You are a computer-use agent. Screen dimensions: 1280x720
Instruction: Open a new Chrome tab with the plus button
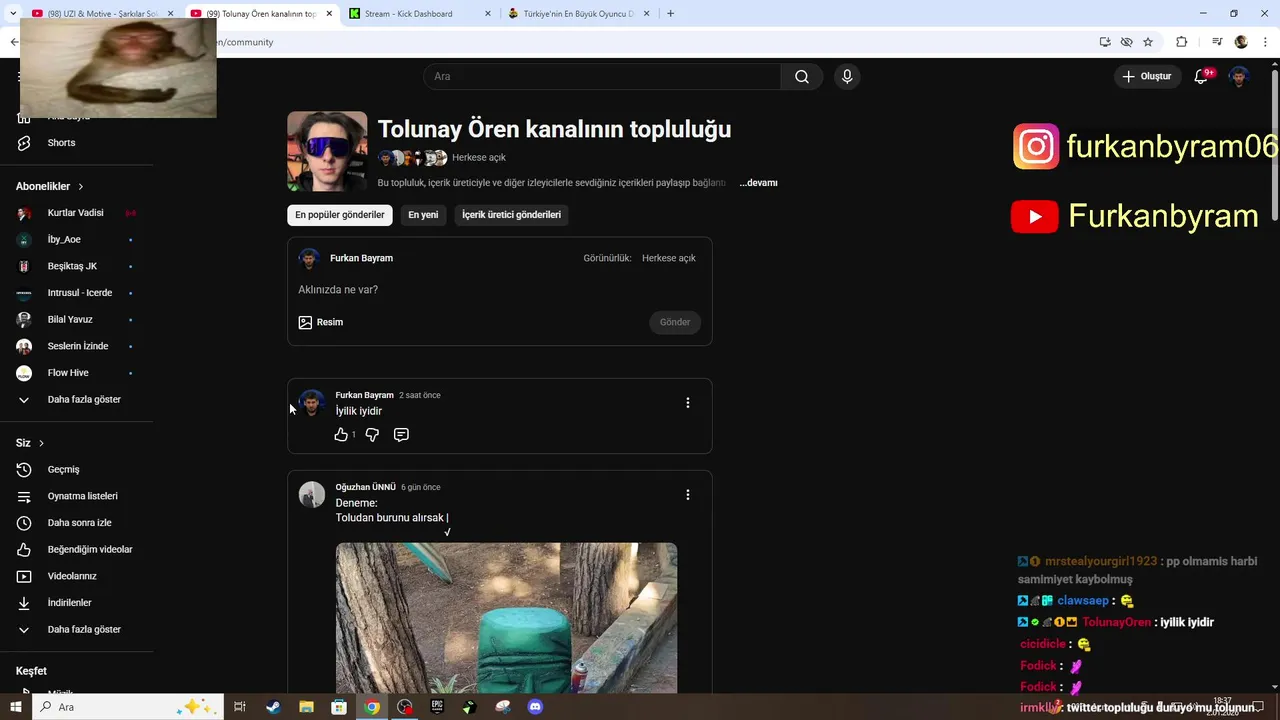670,13
